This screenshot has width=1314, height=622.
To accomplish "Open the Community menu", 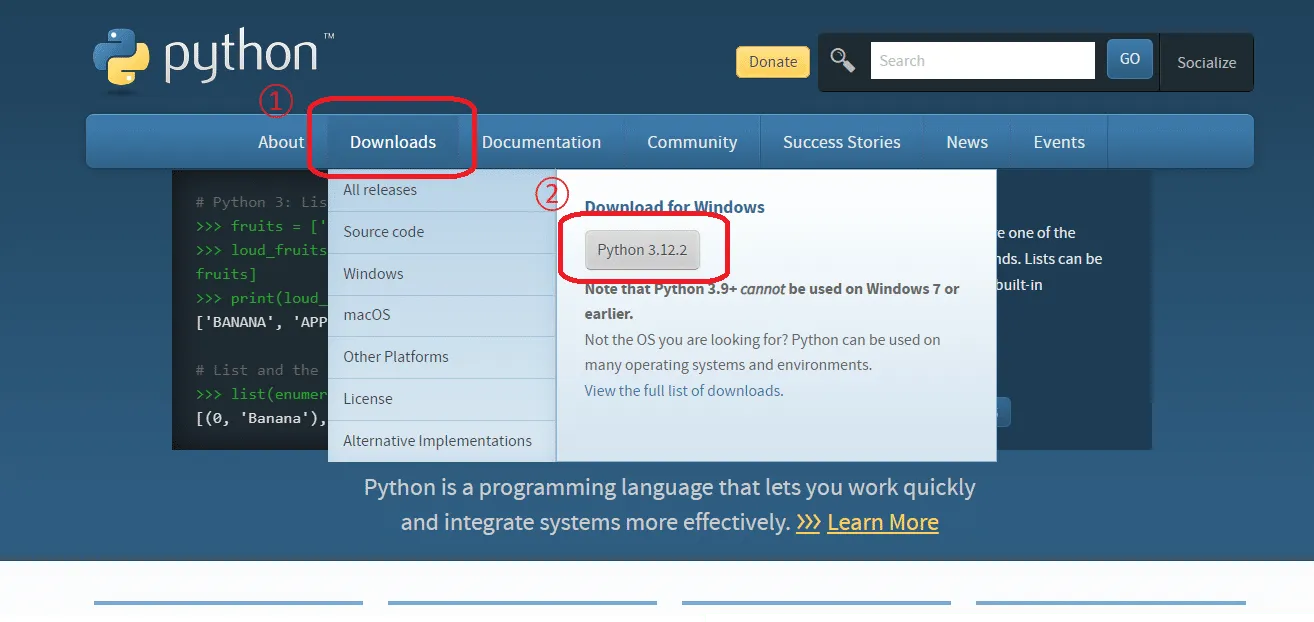I will click(x=692, y=142).
